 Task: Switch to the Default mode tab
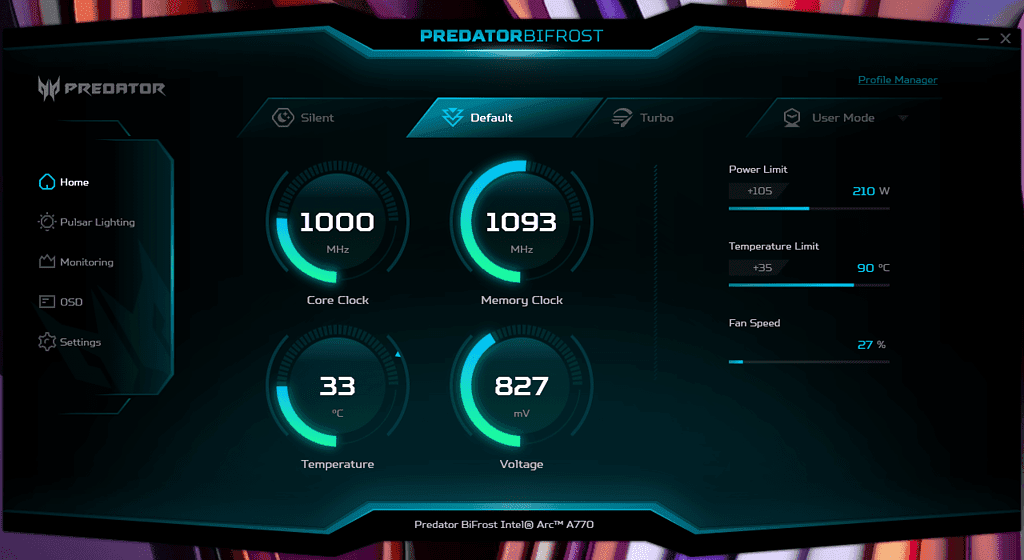point(491,118)
